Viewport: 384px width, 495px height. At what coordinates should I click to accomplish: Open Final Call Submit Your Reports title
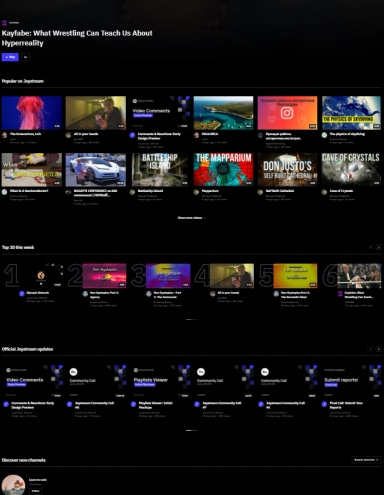[346, 405]
